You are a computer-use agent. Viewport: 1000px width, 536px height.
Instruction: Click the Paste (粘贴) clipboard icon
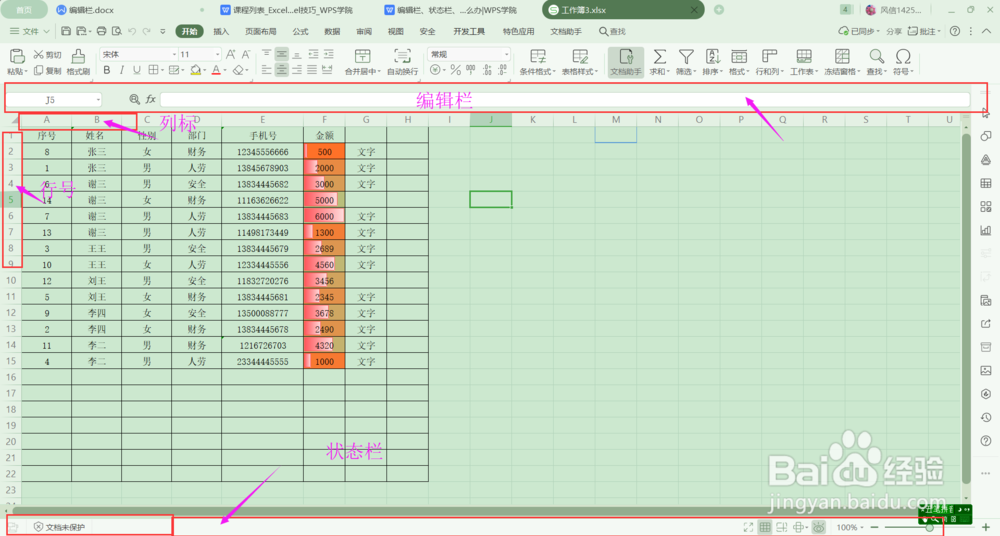(17, 57)
